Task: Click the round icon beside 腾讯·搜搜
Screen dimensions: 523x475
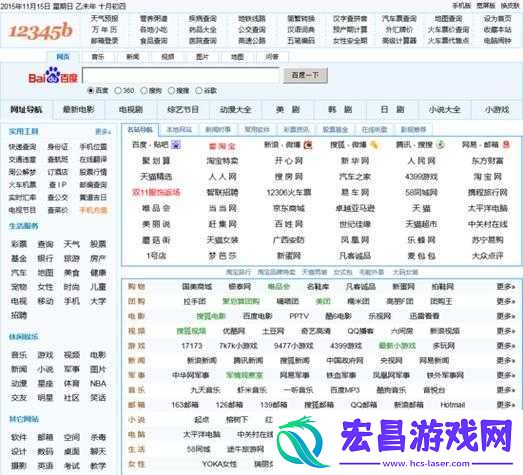Action: pyautogui.click(x=441, y=145)
